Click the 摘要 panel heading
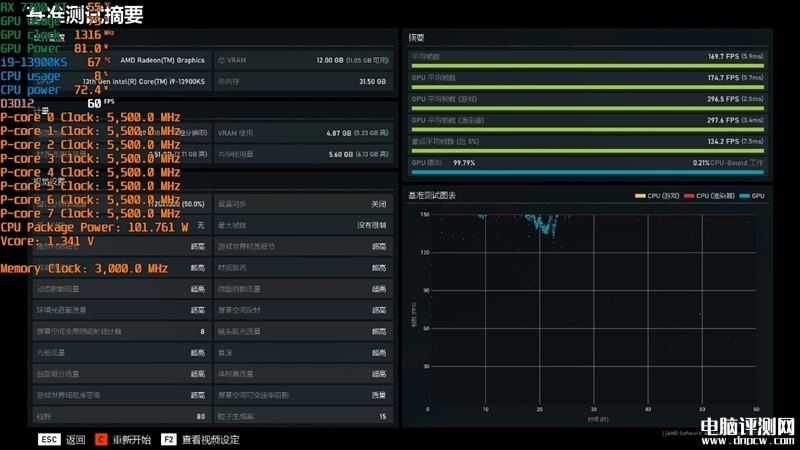Screen dimensions: 800x450 [416, 38]
